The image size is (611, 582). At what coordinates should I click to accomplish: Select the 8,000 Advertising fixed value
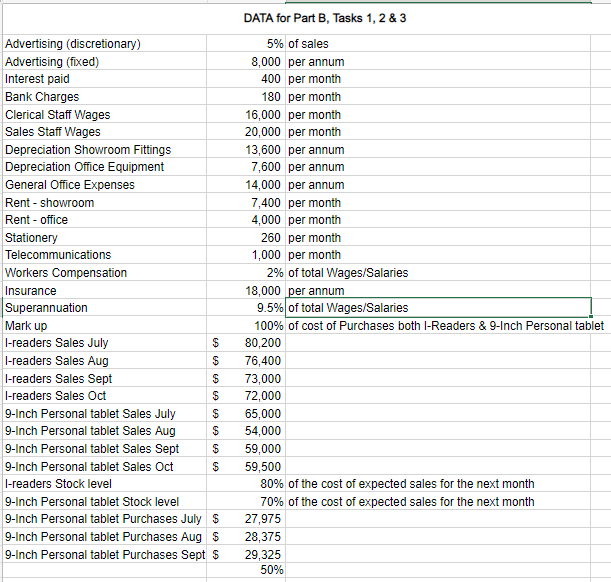(246, 62)
